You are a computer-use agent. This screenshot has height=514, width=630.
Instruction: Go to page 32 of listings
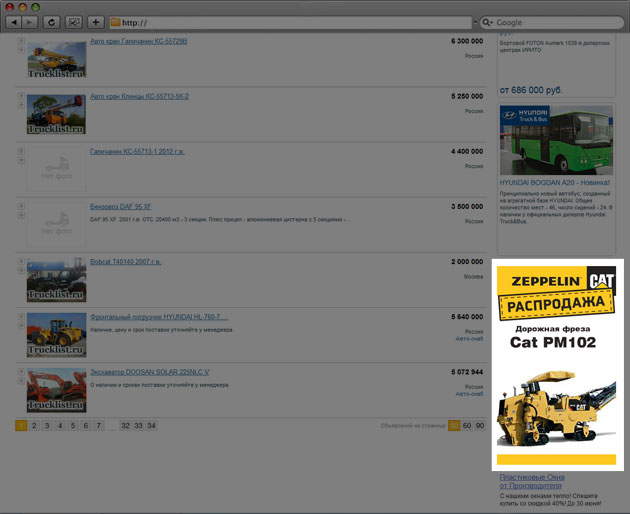[x=125, y=426]
